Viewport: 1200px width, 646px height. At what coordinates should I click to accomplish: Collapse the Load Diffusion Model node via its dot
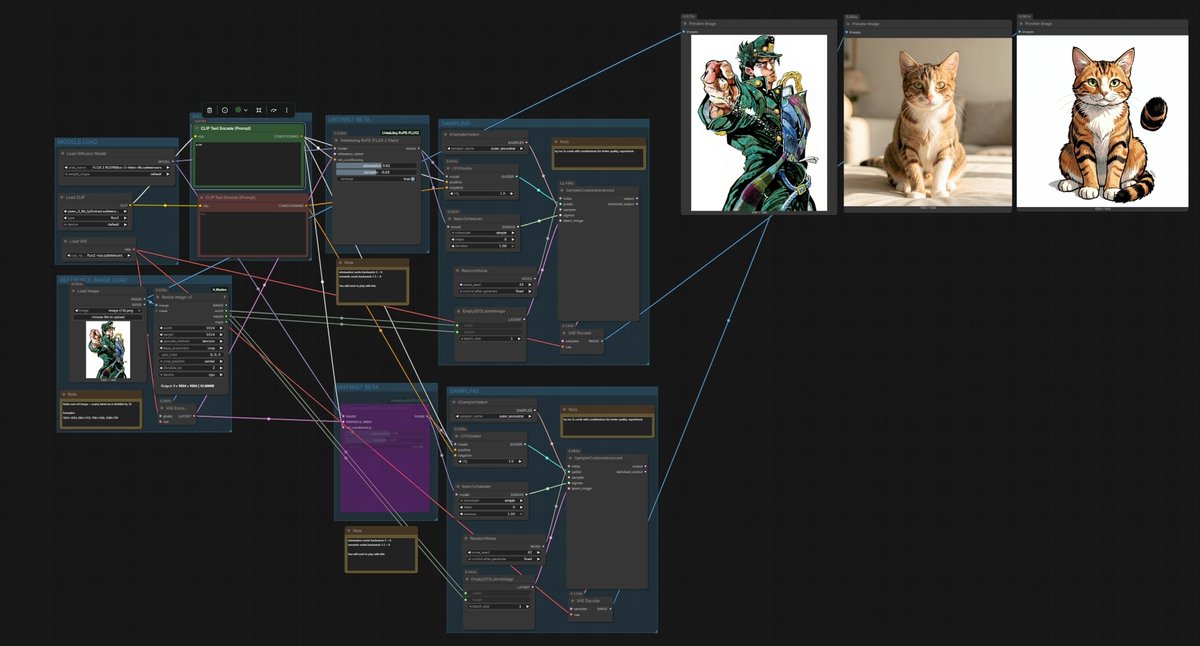(x=63, y=153)
